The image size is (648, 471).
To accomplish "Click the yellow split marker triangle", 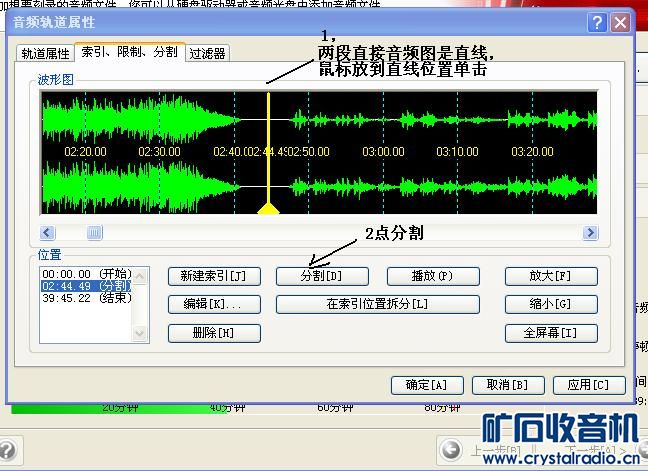I will (268, 208).
